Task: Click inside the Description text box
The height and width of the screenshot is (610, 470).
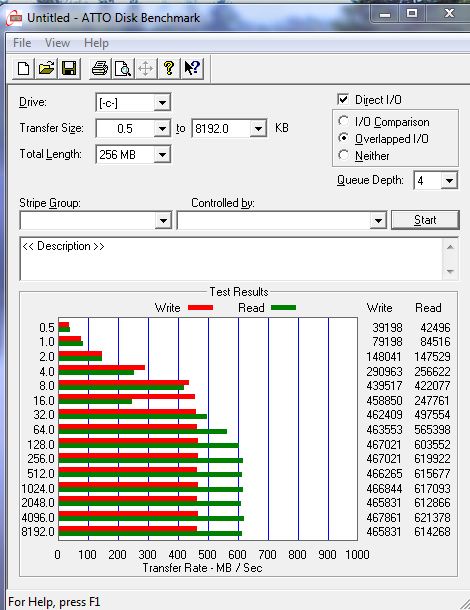Action: (x=231, y=259)
